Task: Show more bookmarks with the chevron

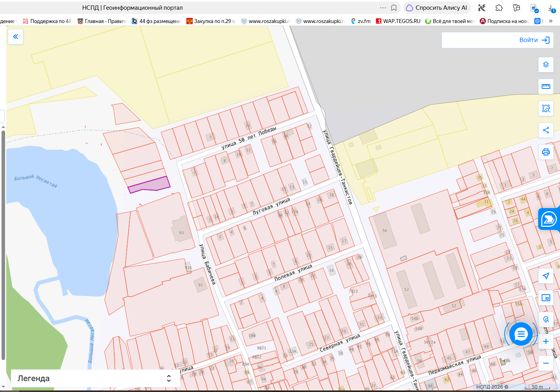Action: pyautogui.click(x=550, y=21)
